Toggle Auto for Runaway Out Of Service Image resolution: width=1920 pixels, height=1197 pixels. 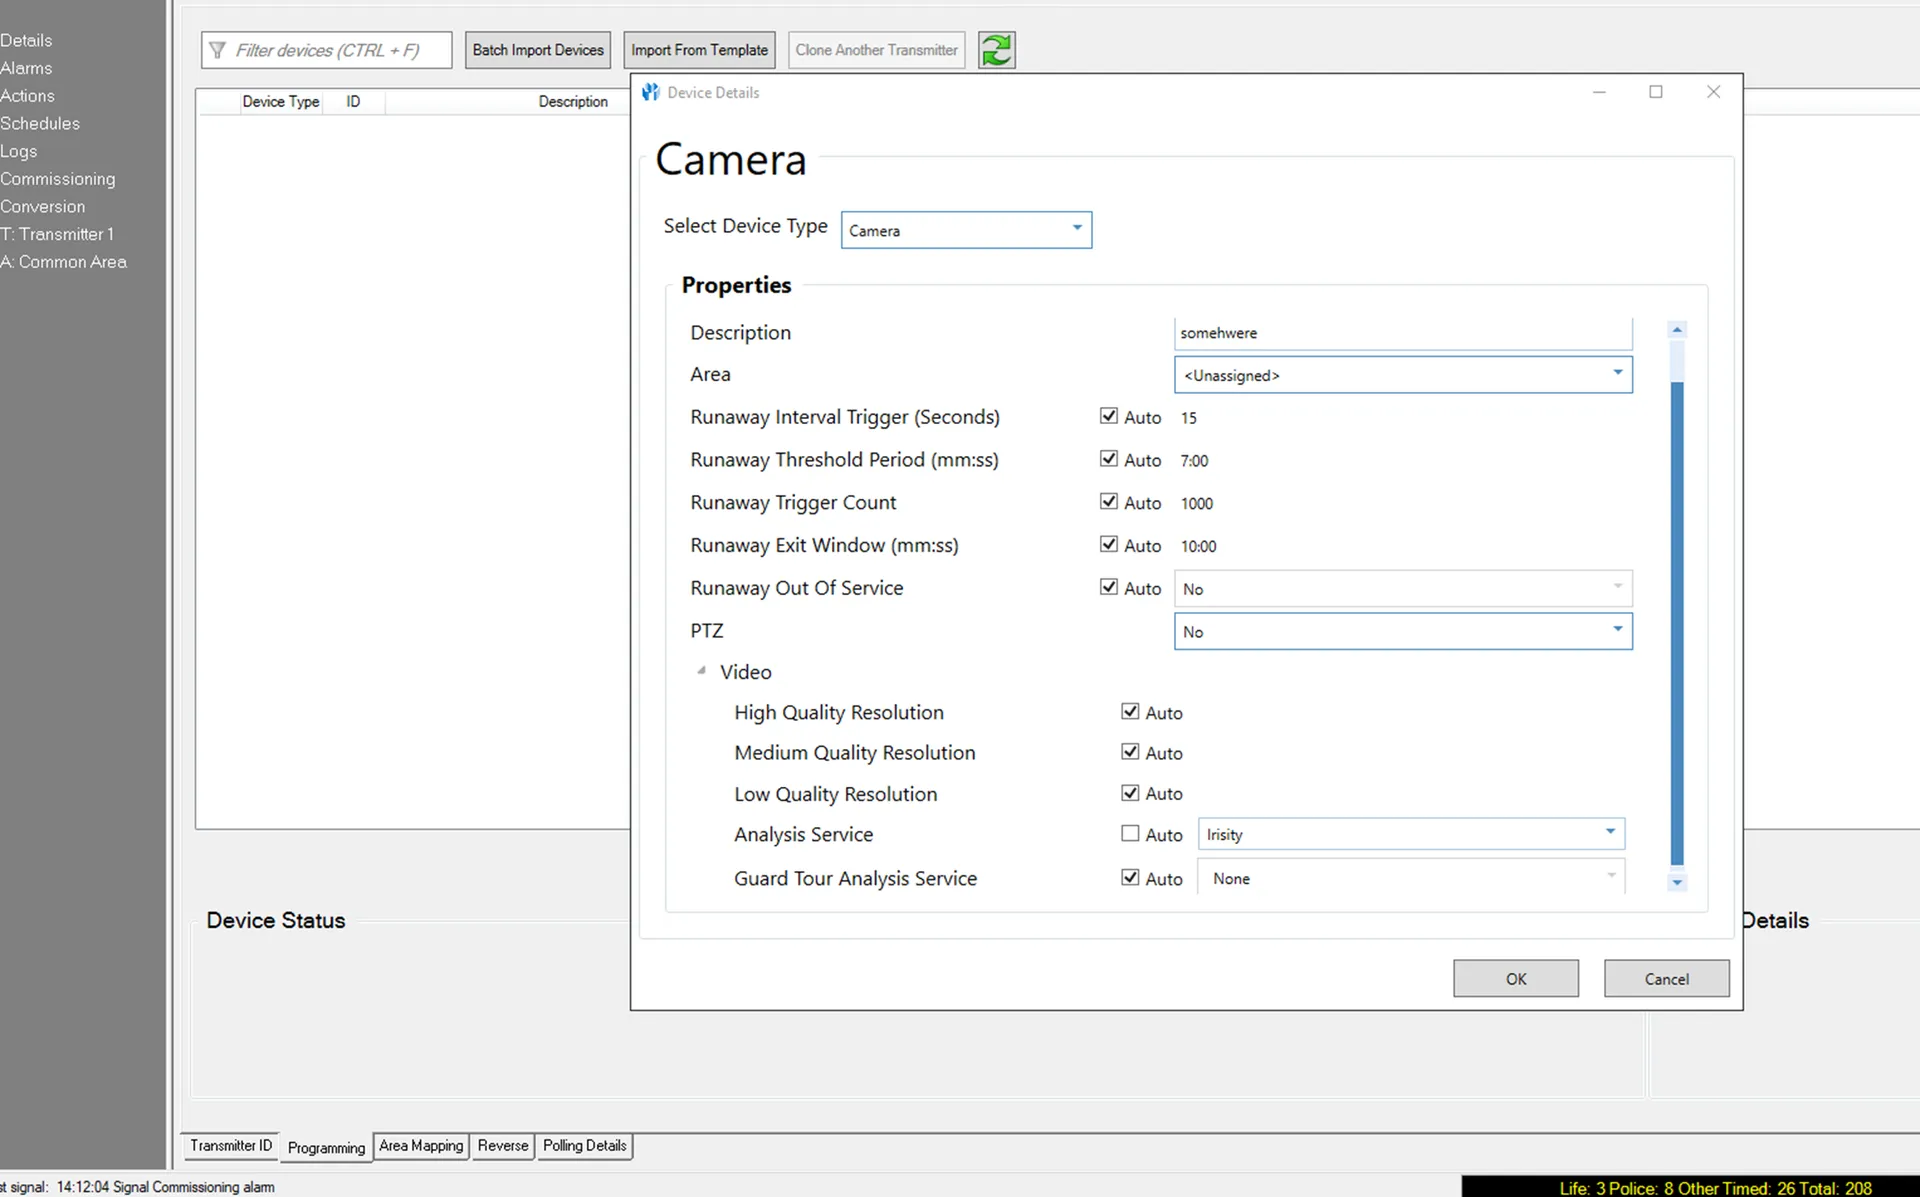click(1108, 587)
